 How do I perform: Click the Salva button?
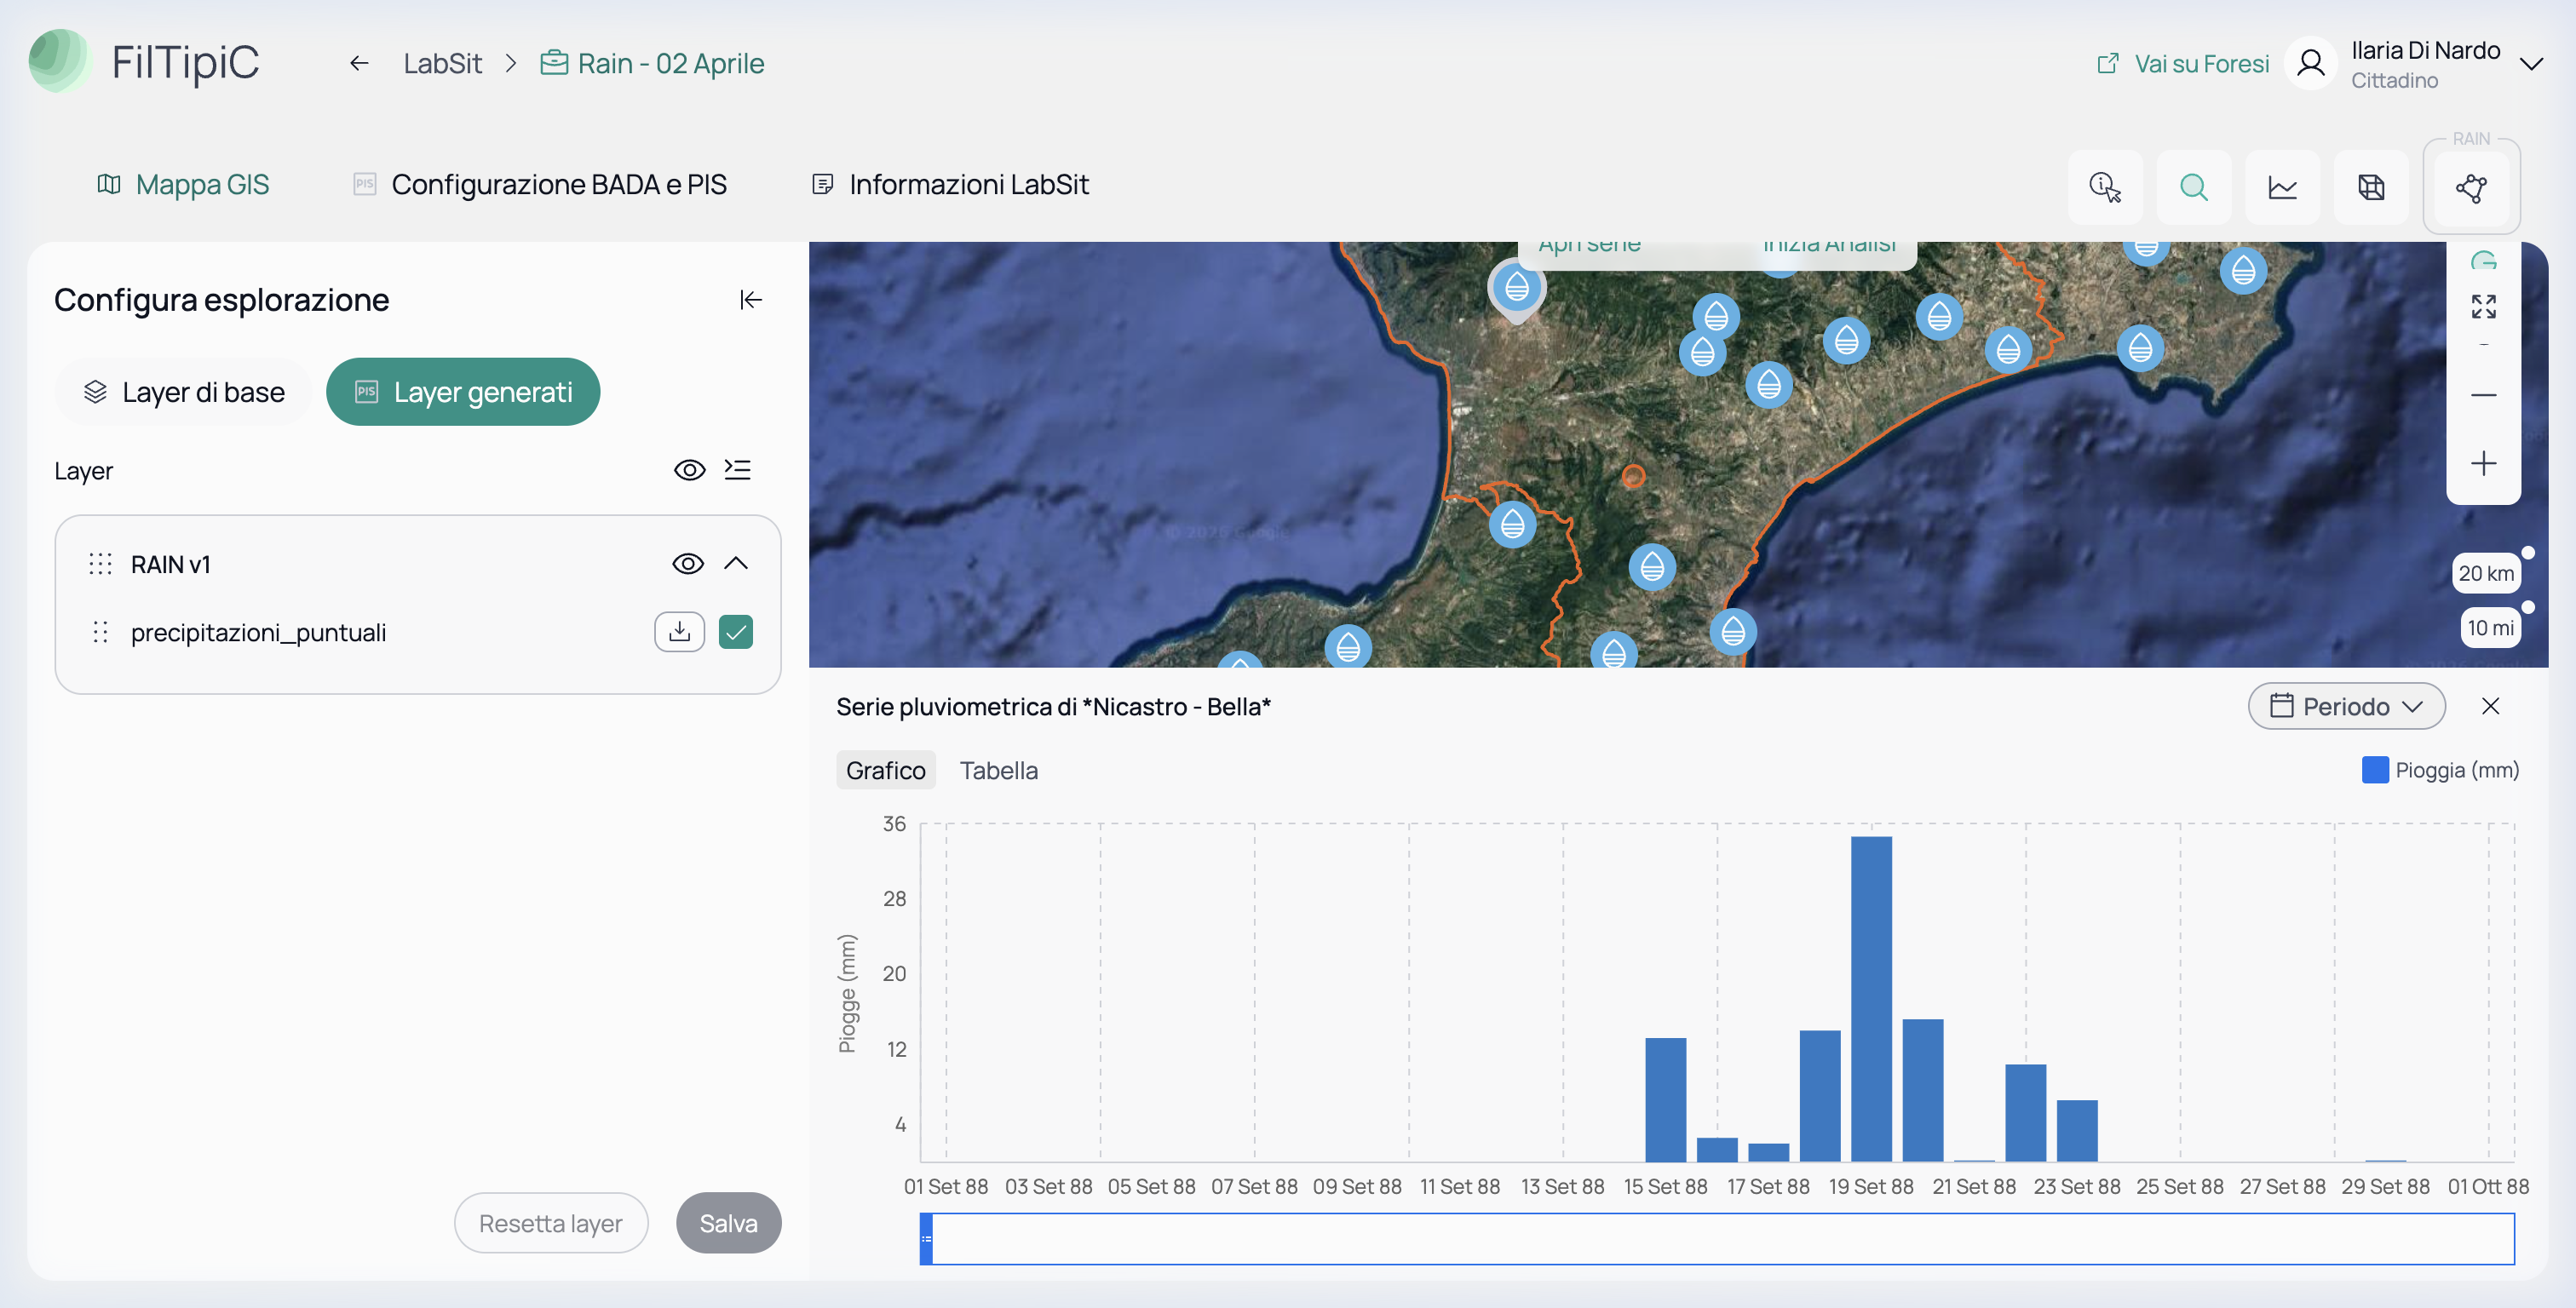click(728, 1223)
